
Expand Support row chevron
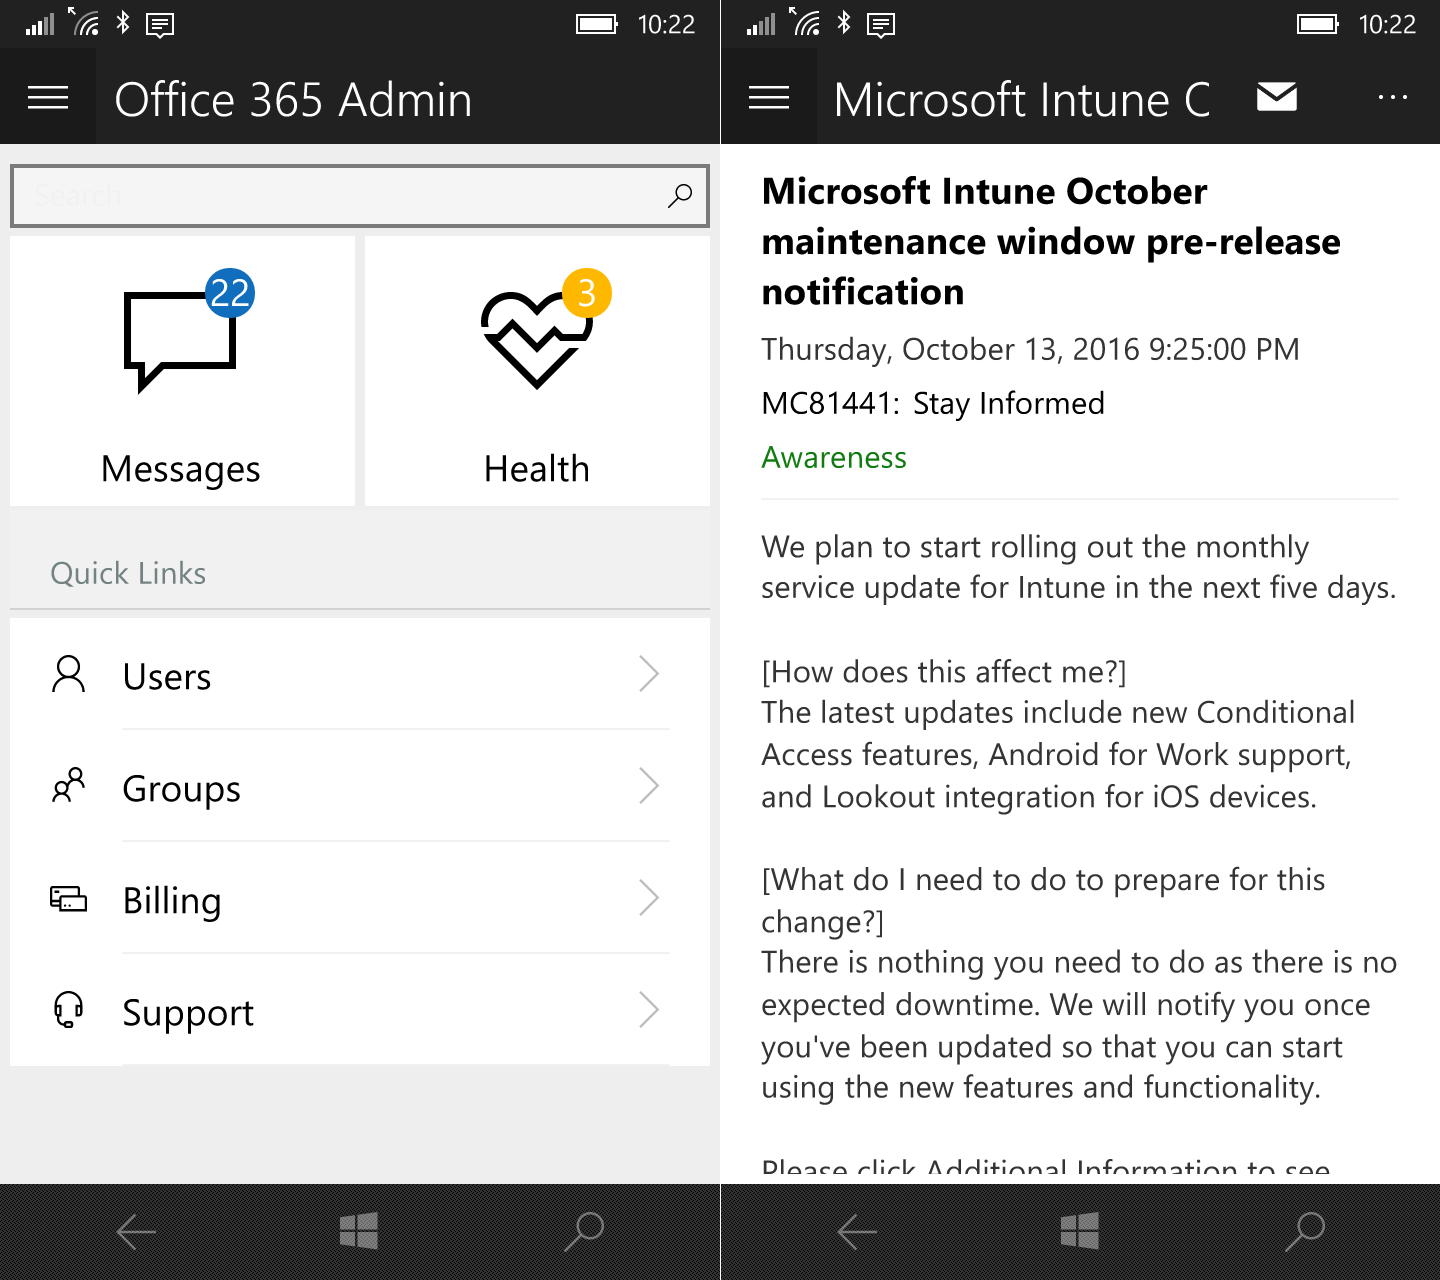[649, 1010]
